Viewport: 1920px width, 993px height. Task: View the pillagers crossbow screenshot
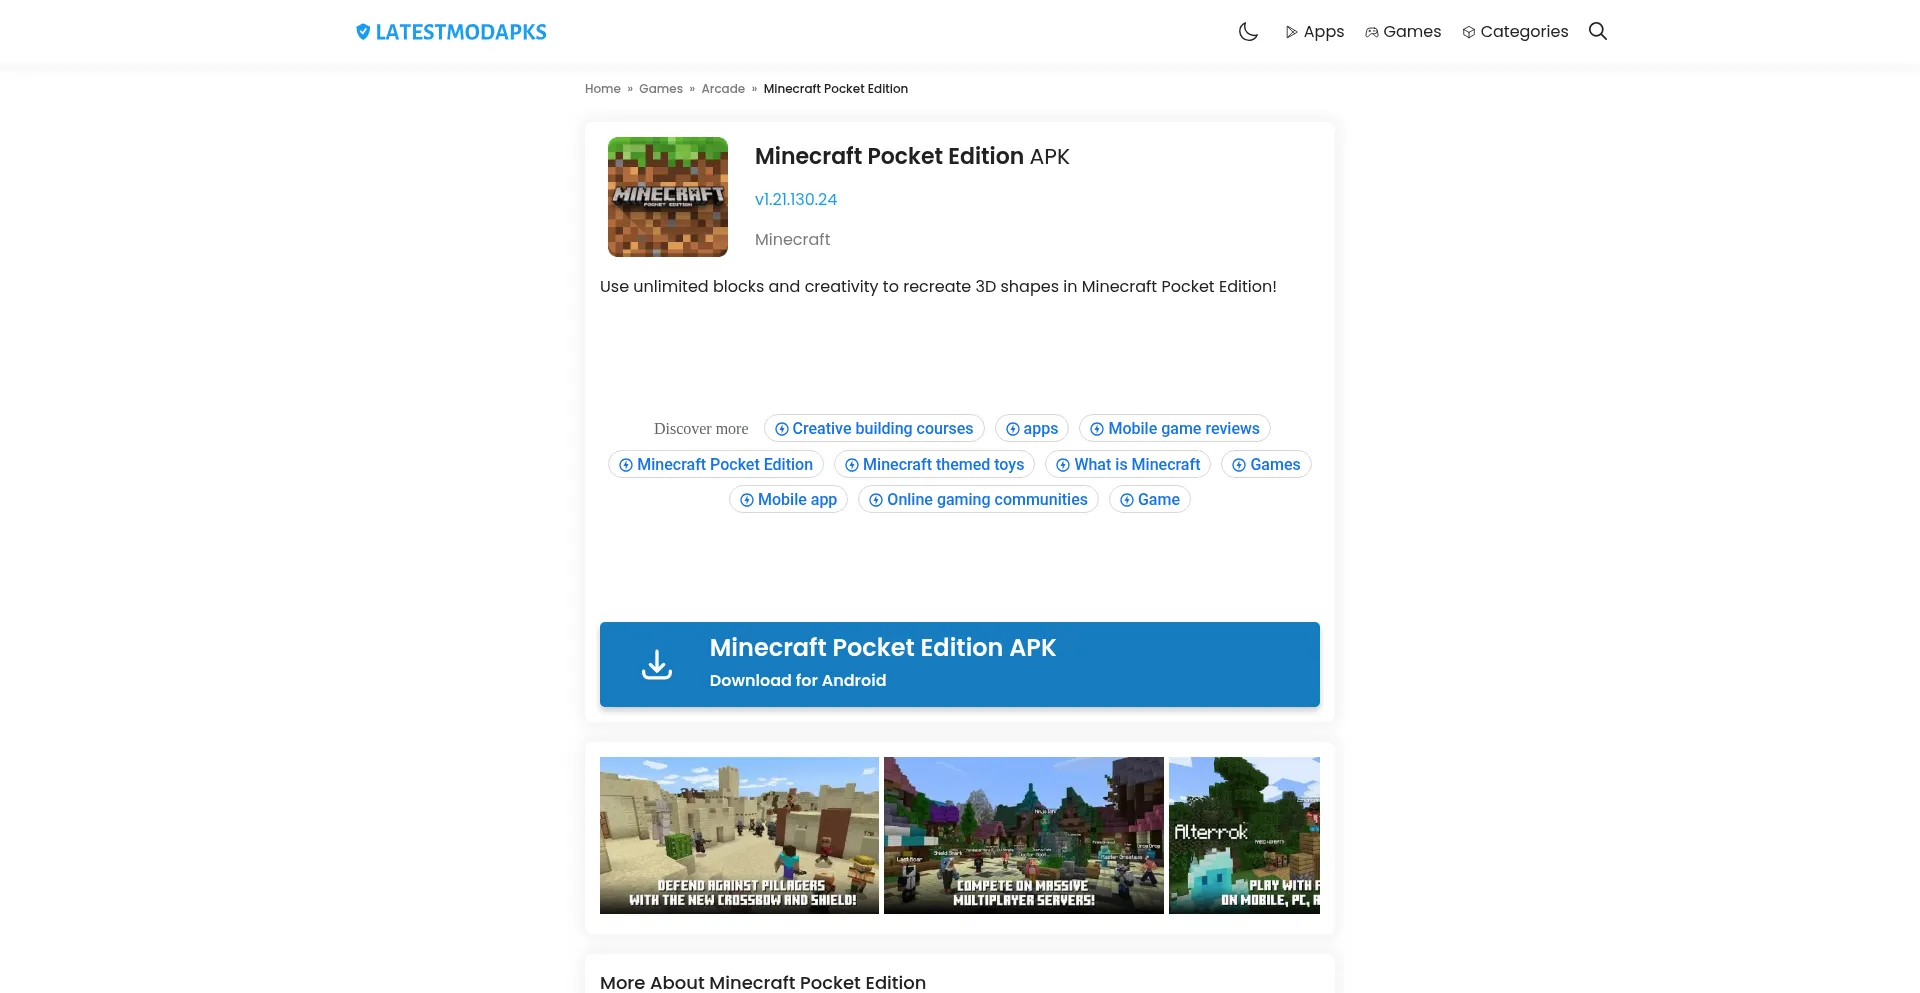click(x=739, y=835)
